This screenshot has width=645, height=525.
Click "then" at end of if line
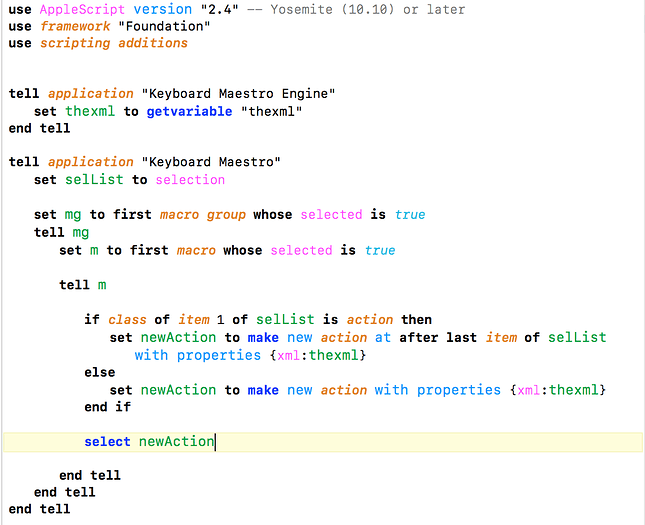pyautogui.click(x=416, y=320)
